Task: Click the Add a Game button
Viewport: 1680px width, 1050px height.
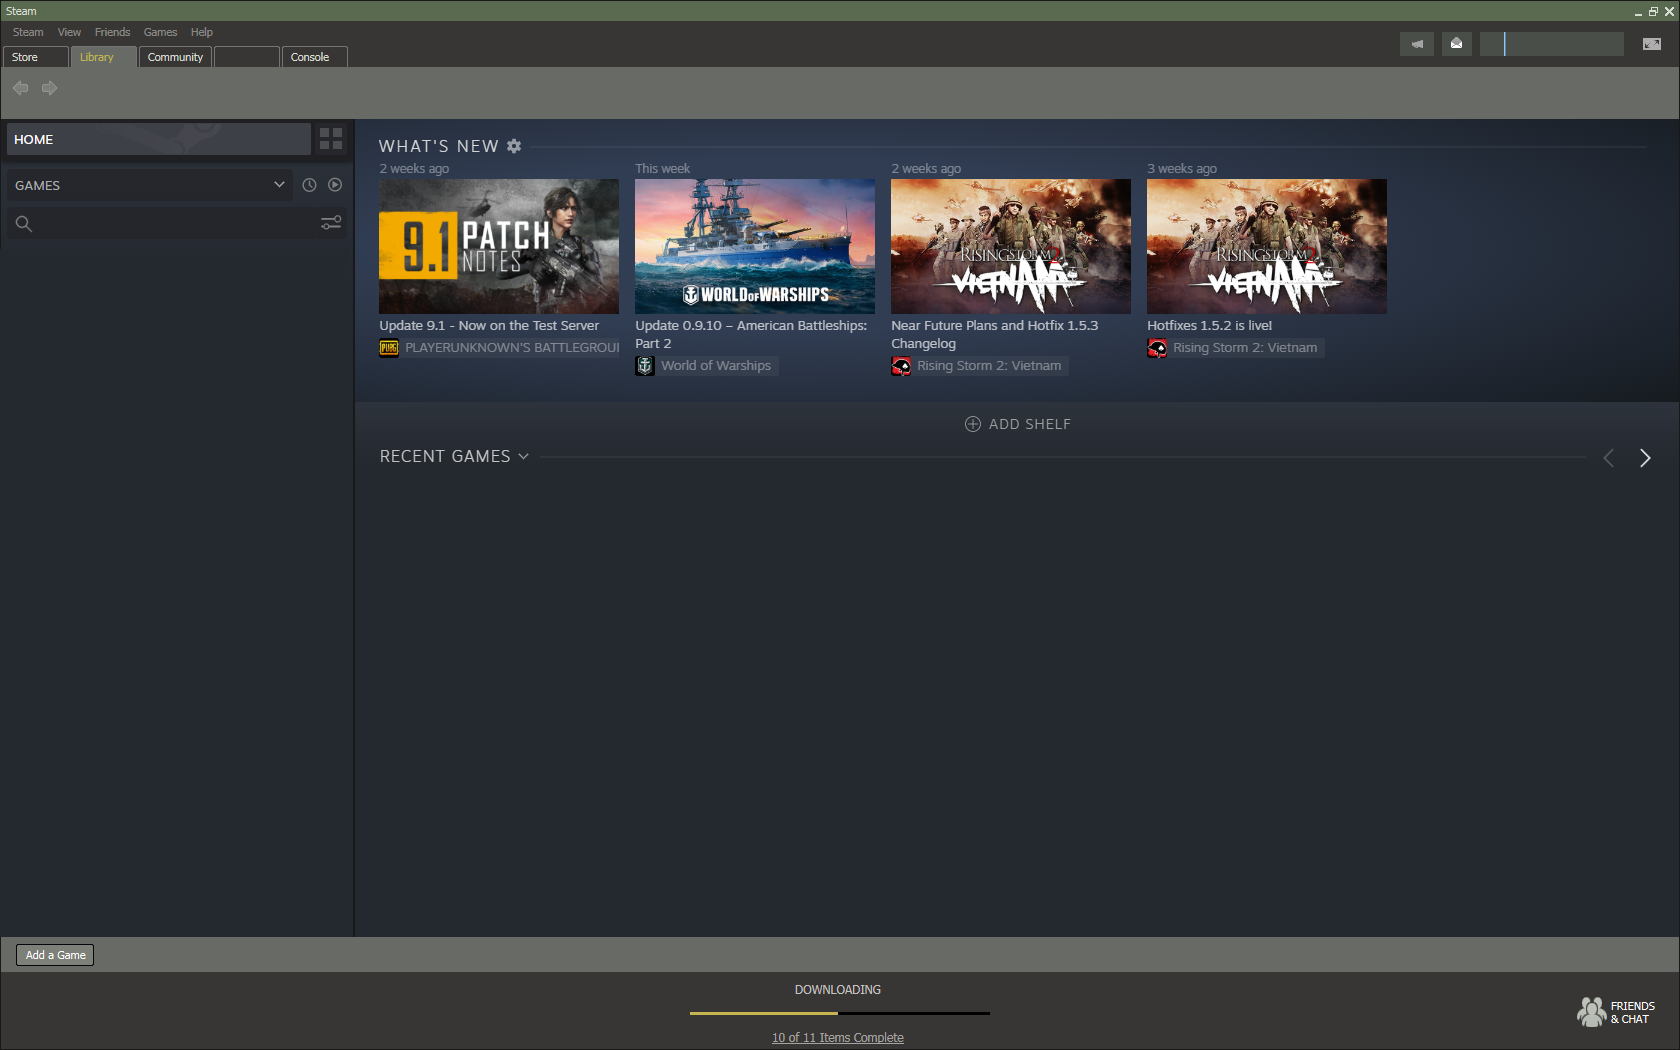Action: (x=55, y=955)
